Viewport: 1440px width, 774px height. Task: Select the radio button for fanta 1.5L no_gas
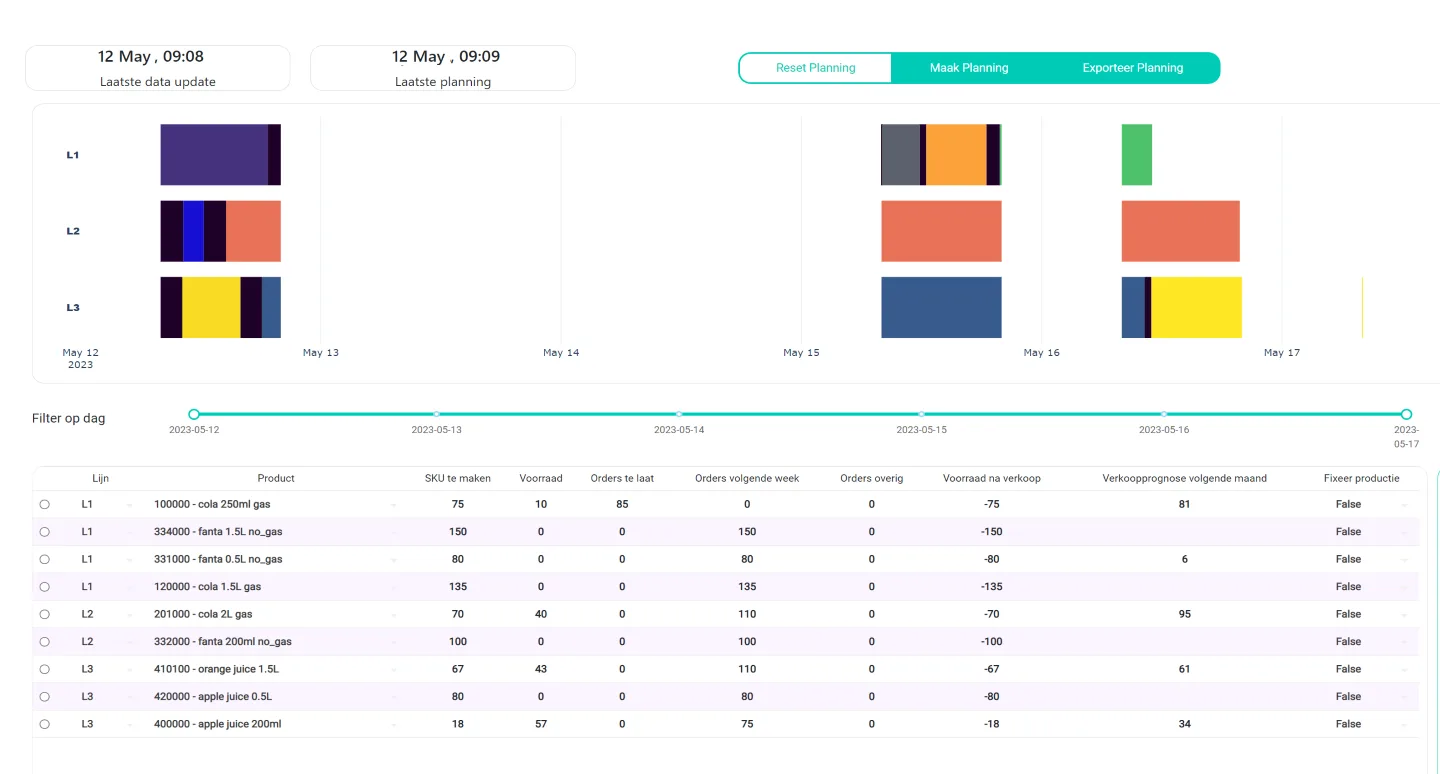tap(44, 532)
